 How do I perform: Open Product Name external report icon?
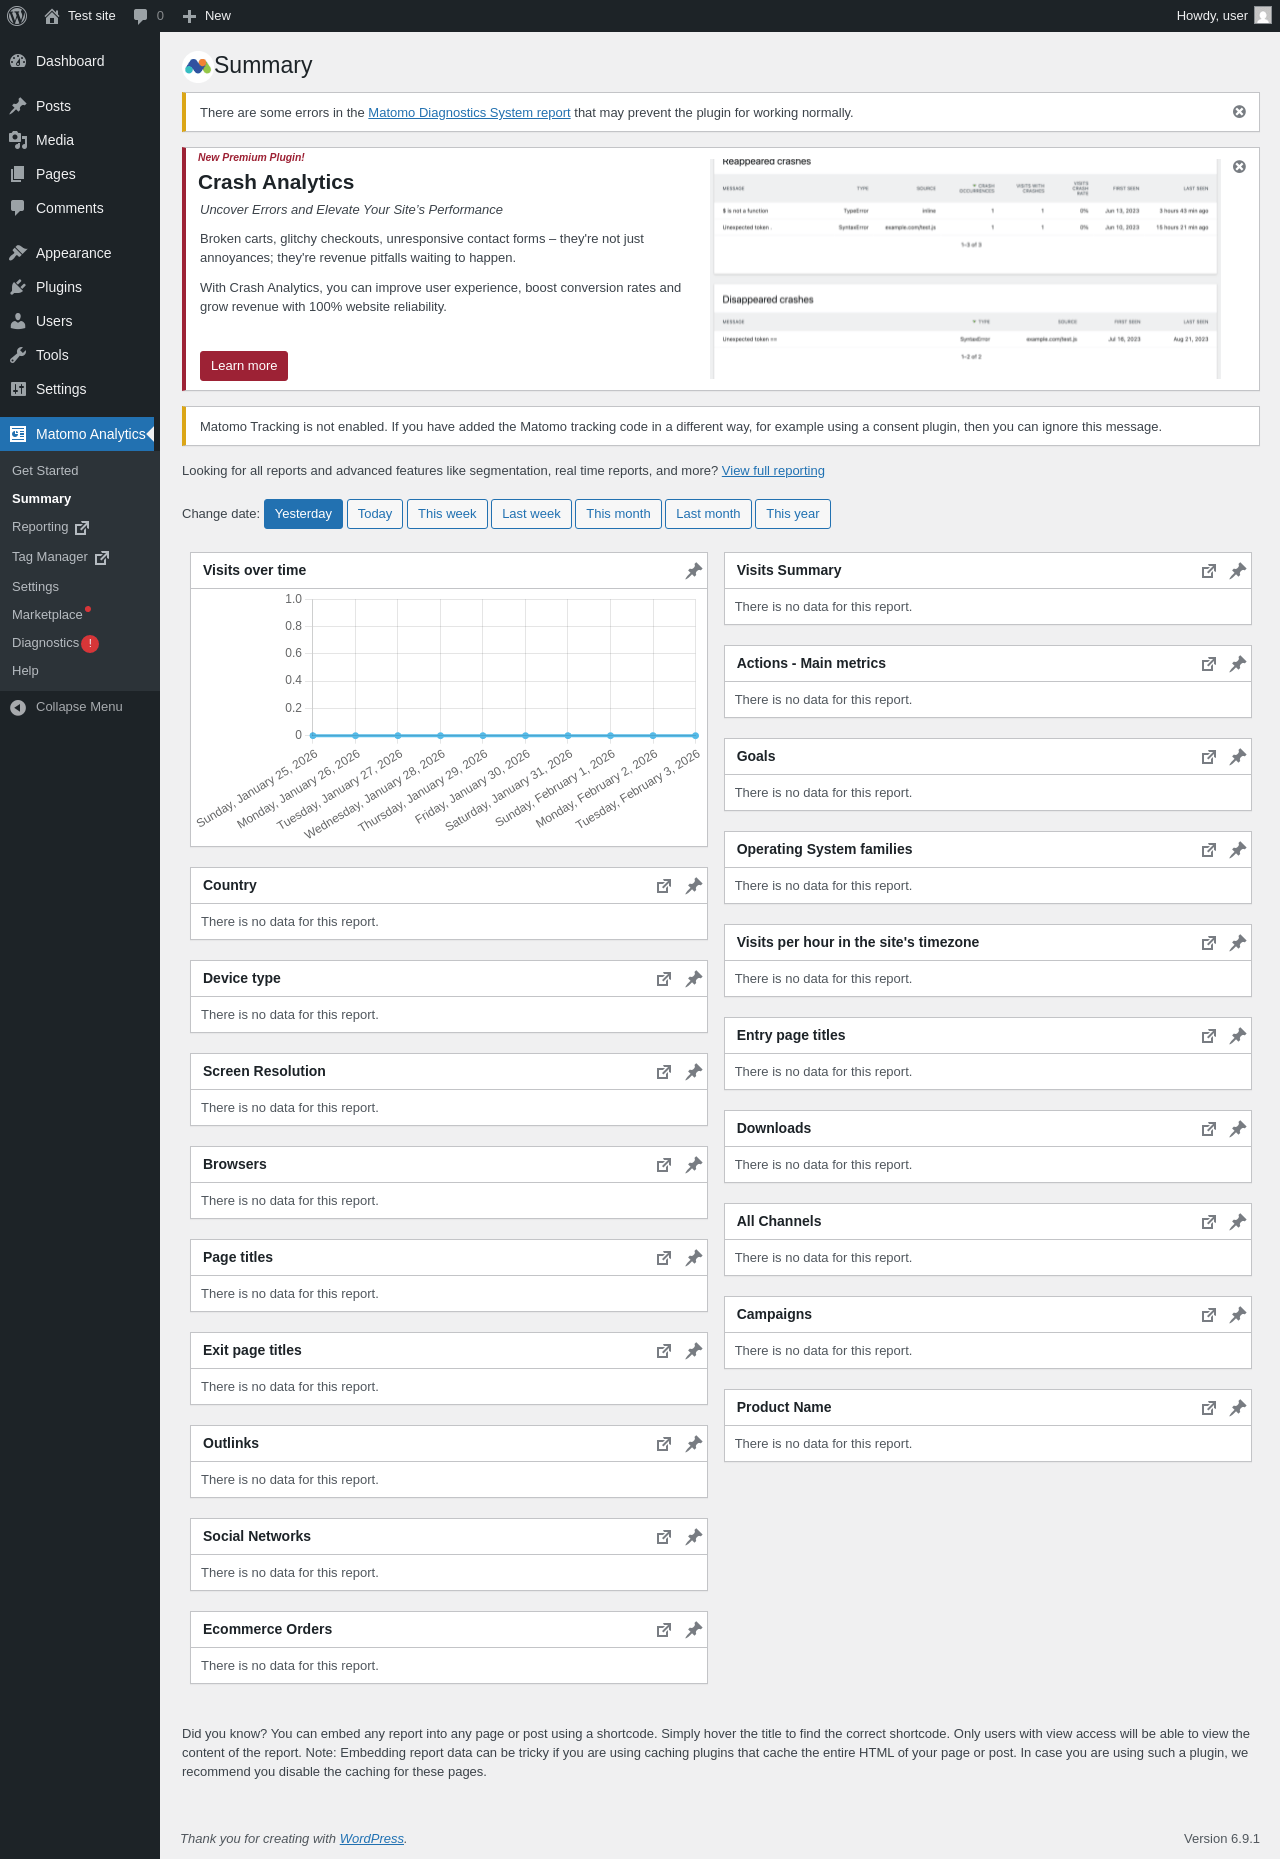[x=1209, y=1408]
